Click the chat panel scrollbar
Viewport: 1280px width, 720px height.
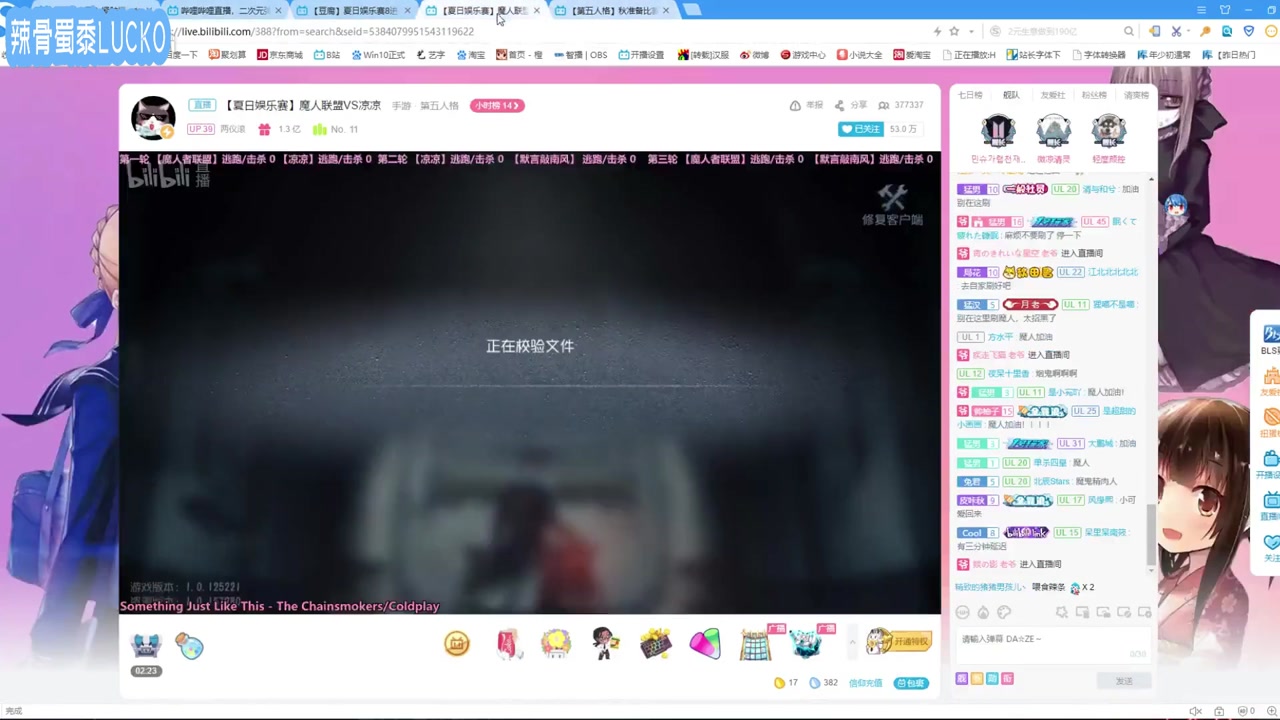[1150, 535]
